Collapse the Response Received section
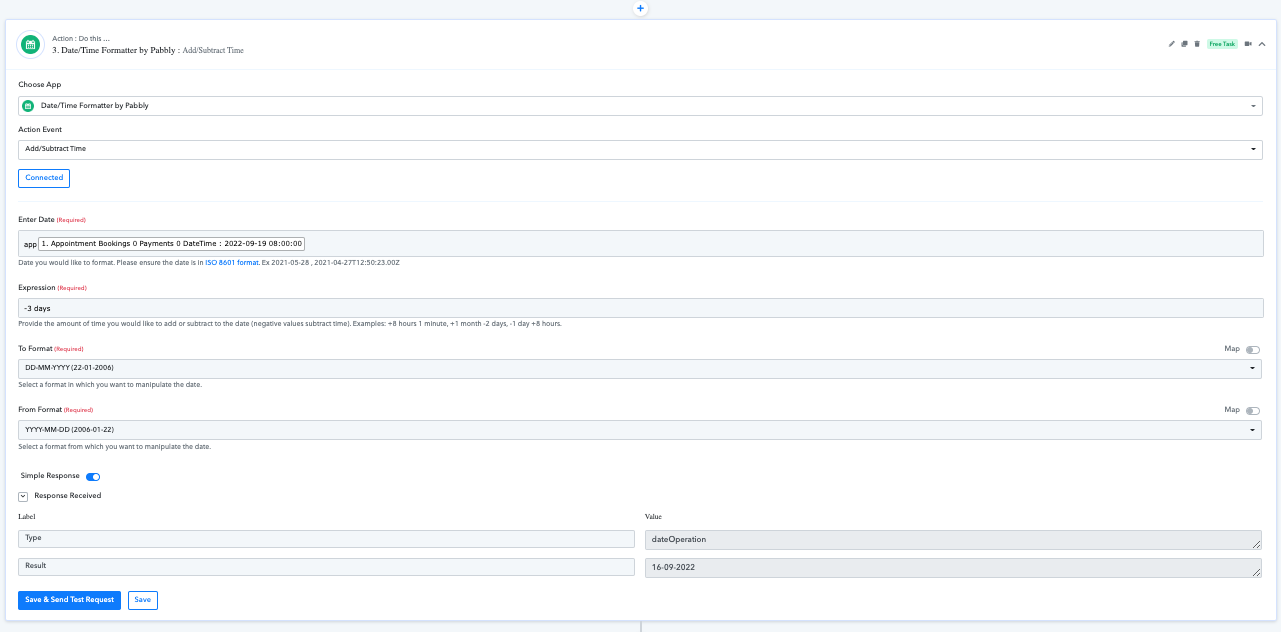 [x=23, y=496]
